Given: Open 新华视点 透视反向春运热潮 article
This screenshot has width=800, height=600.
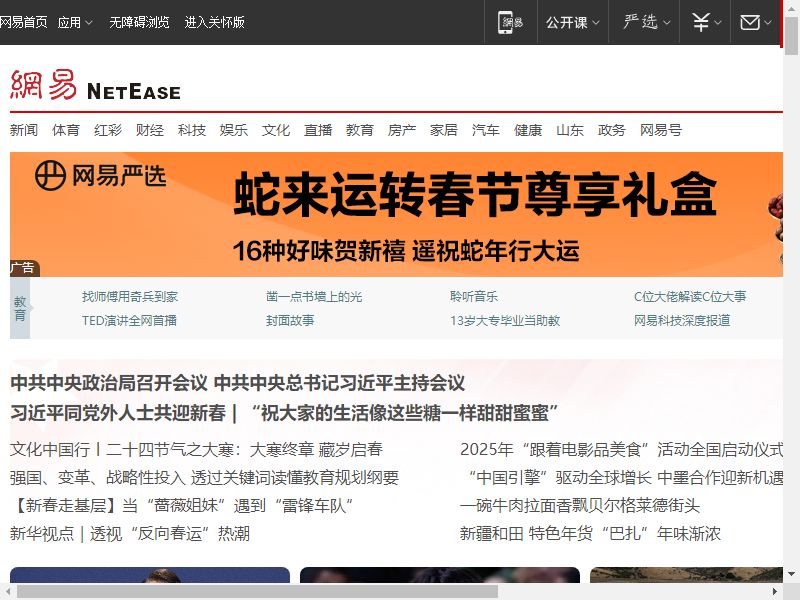Looking at the screenshot, I should pyautogui.click(x=130, y=534).
